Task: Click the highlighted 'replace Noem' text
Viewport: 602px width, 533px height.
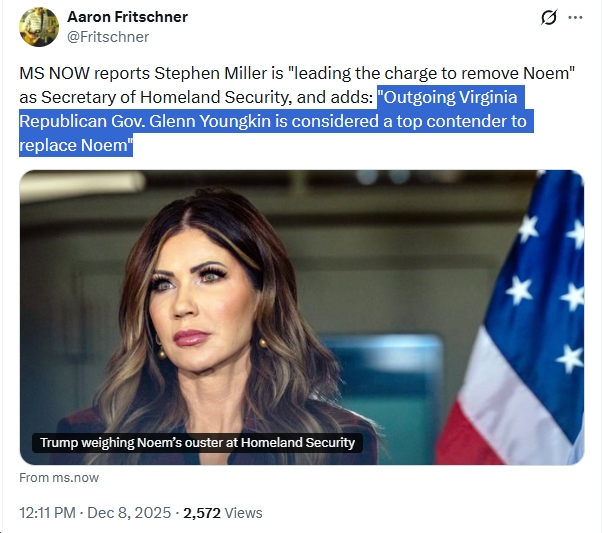Action: pos(76,145)
